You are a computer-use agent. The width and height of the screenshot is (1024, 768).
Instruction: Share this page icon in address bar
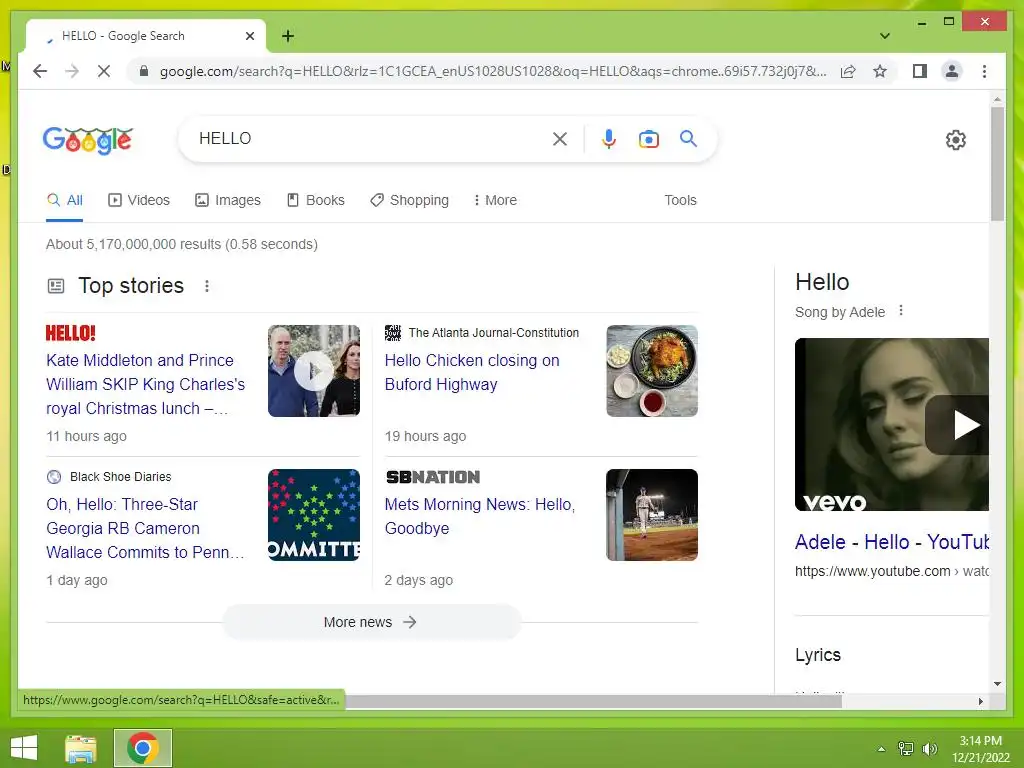(848, 71)
